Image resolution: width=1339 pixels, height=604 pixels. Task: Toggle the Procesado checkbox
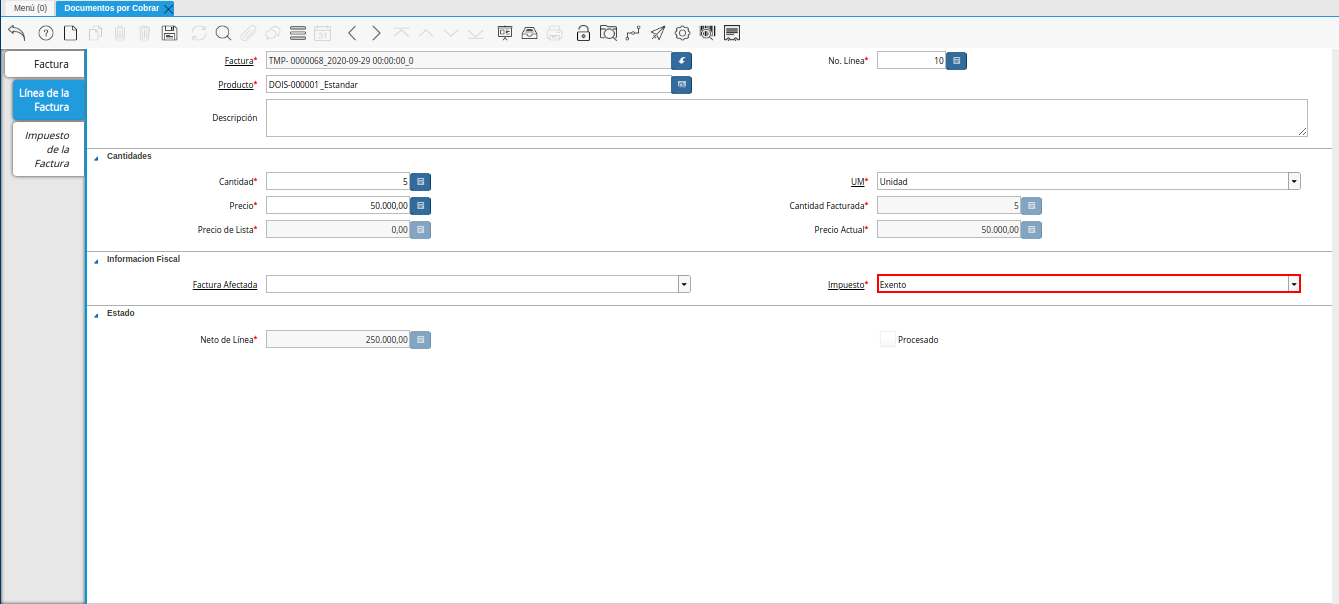[x=887, y=340]
